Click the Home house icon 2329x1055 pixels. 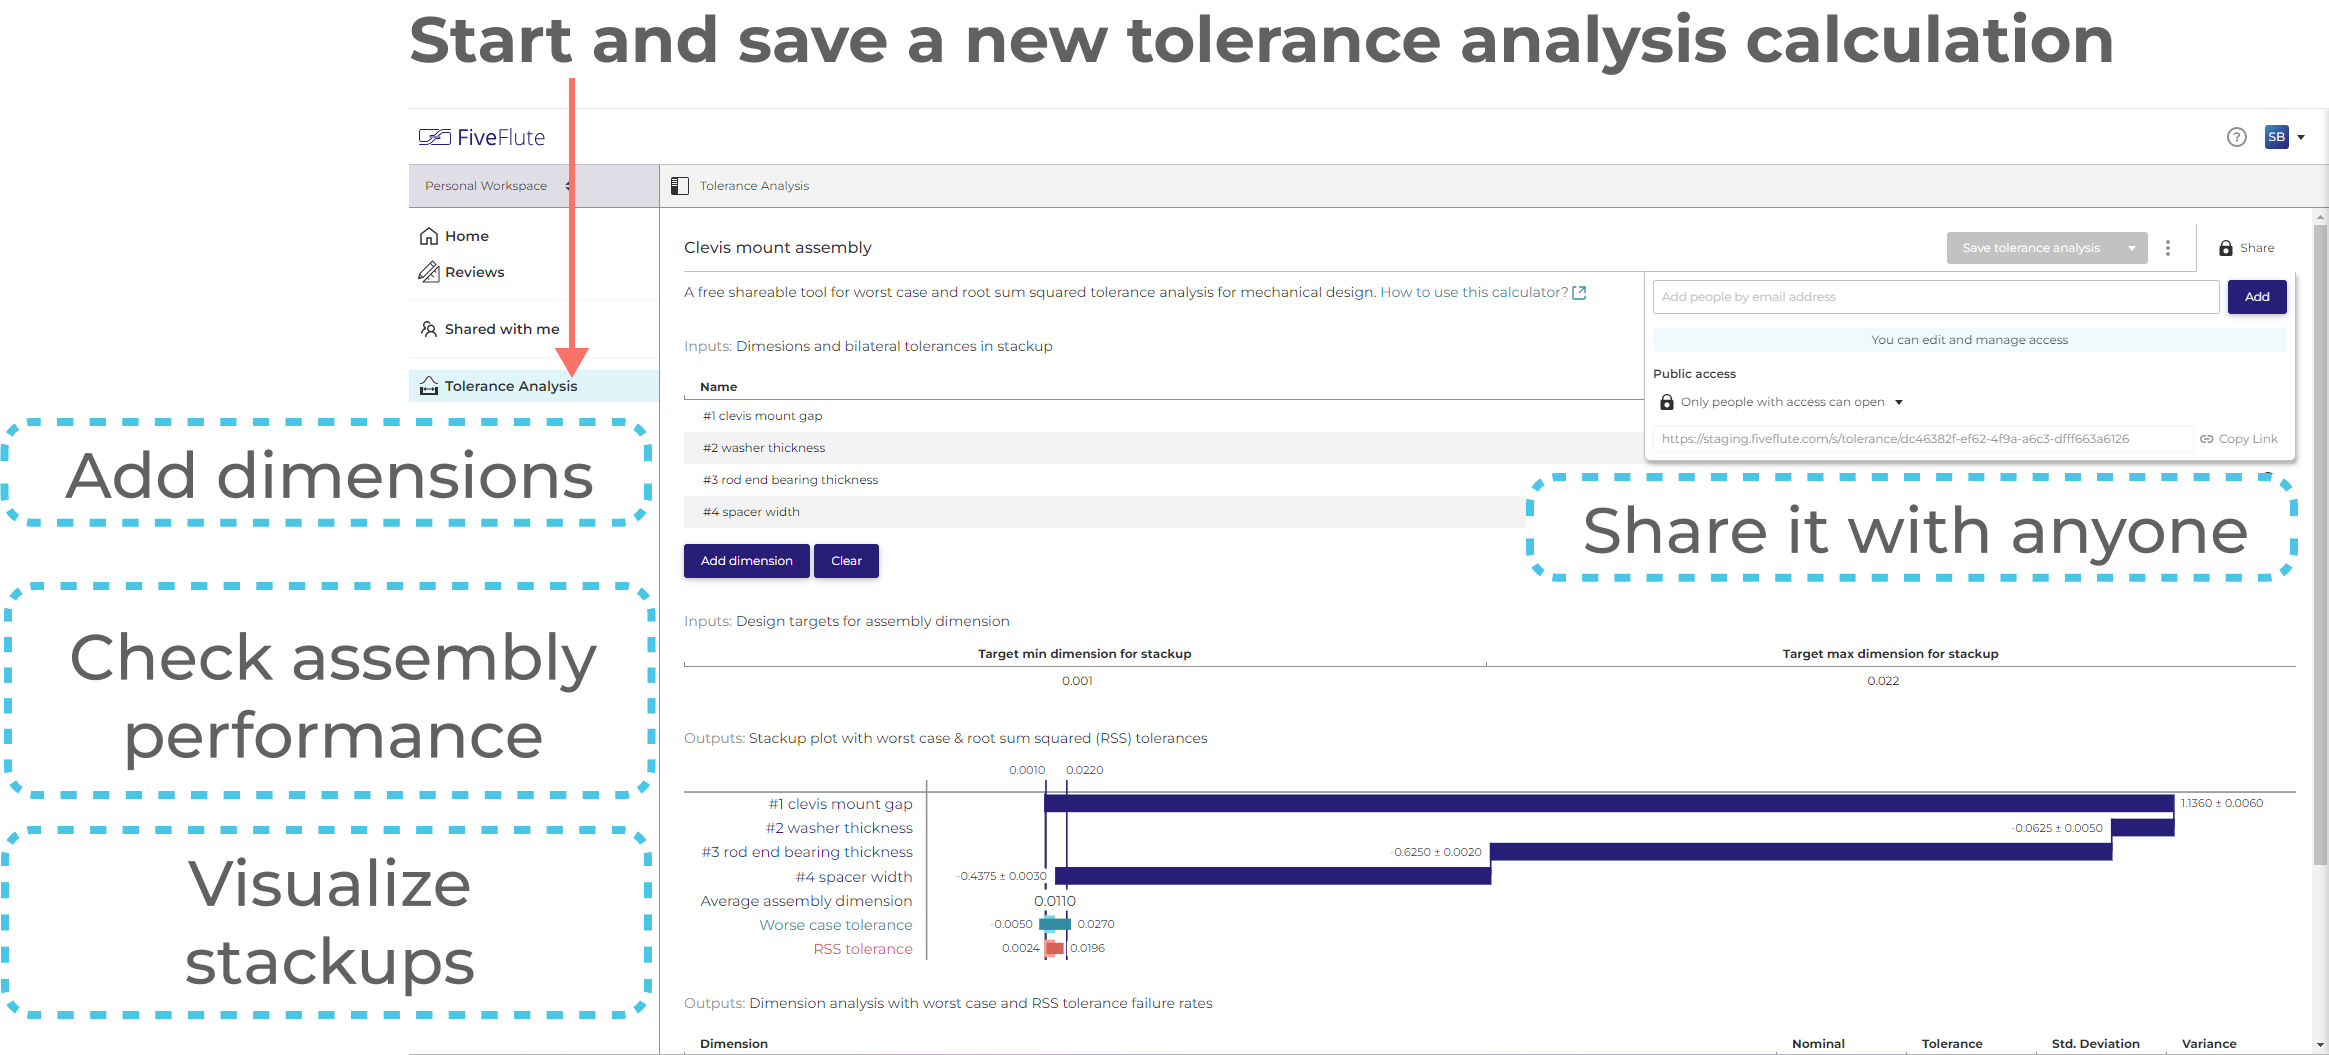pos(429,236)
